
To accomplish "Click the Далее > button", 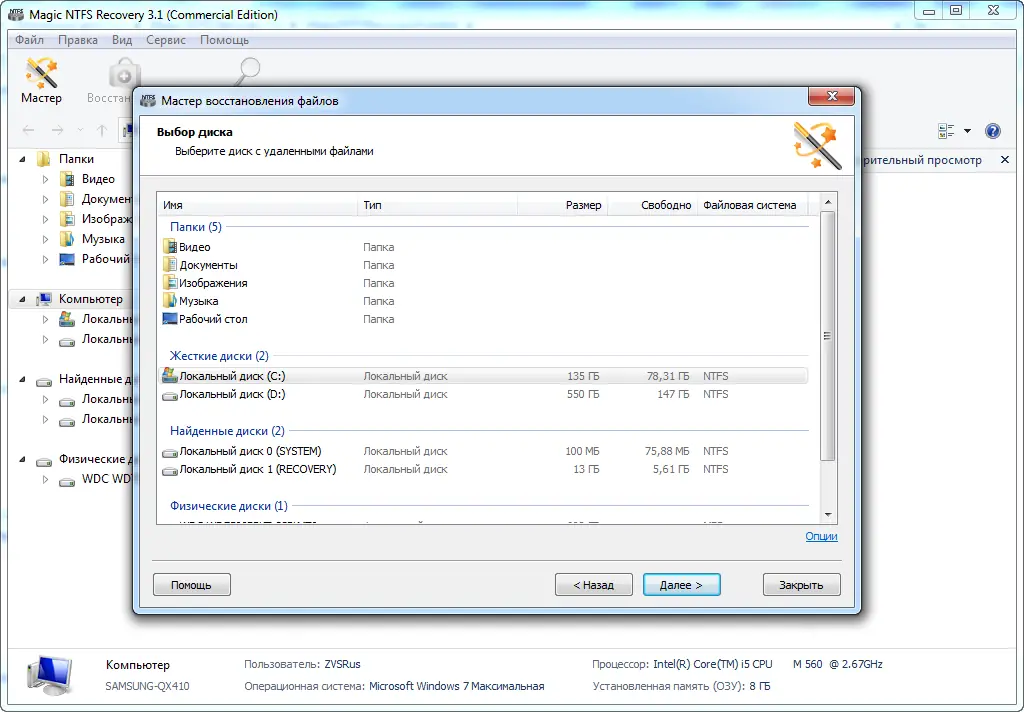I will 681,585.
